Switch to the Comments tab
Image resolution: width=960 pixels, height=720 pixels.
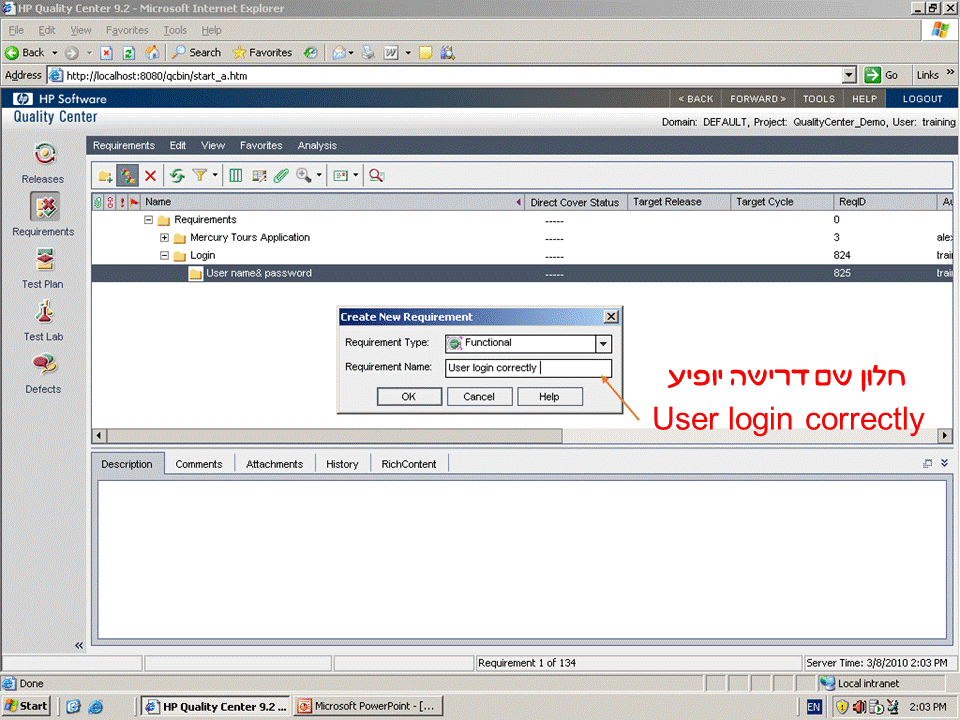(x=199, y=464)
